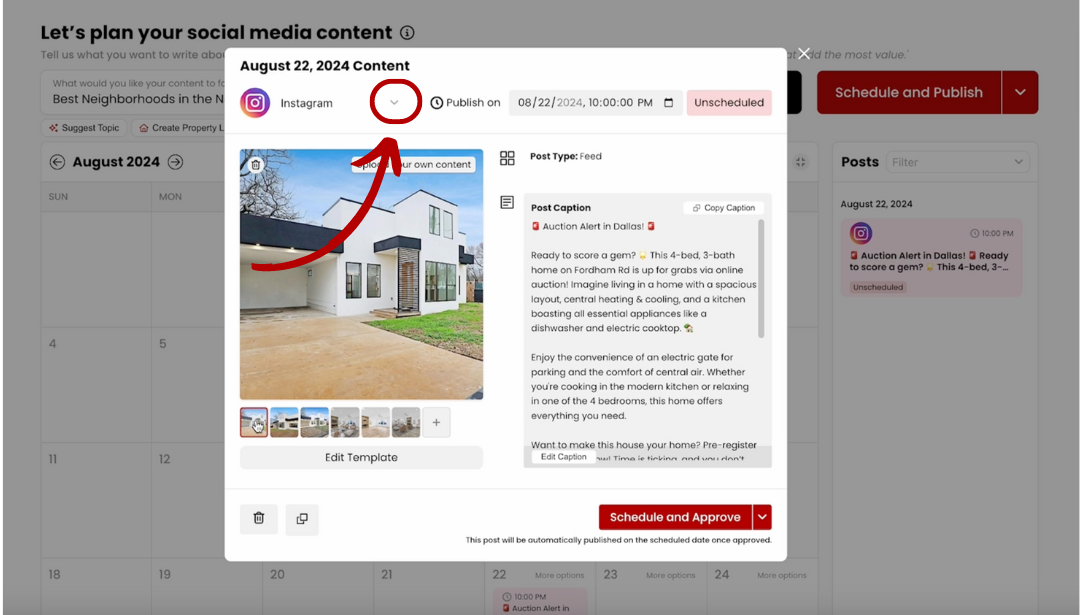Screen dimensions: 1080x615
Task: Select the third house thumbnail
Action: 315,422
